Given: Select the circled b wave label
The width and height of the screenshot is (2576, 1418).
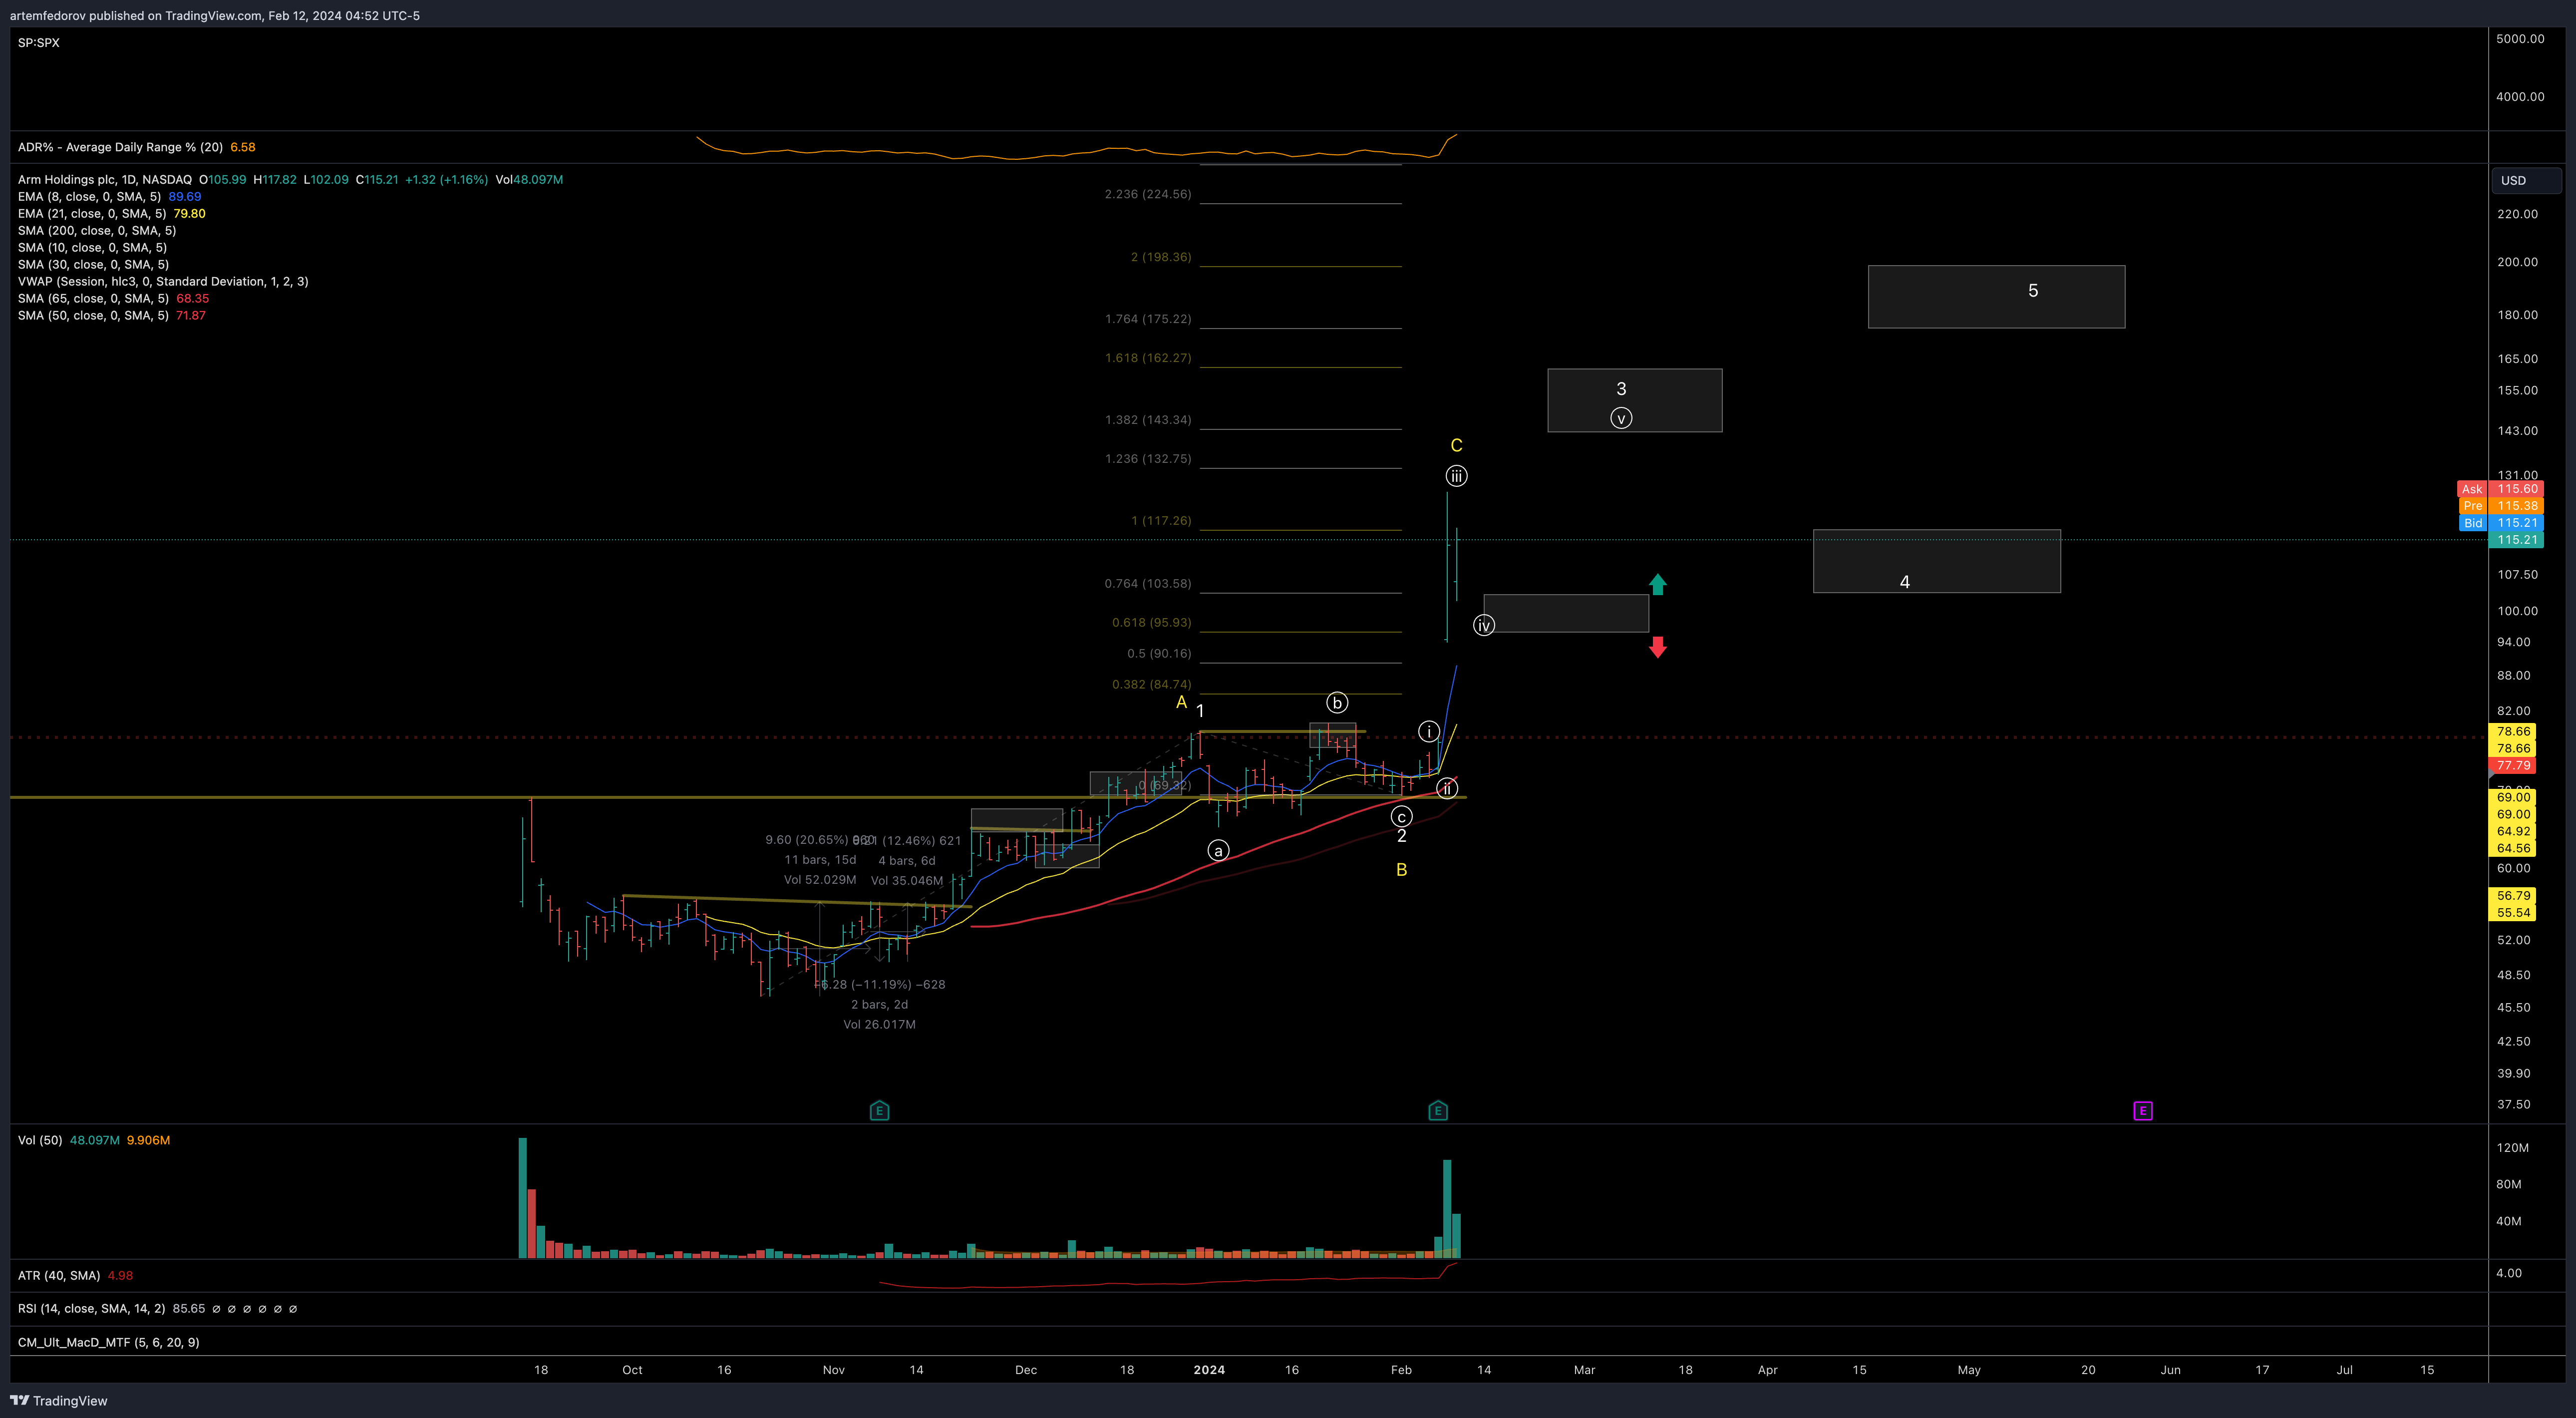Looking at the screenshot, I should coord(1337,703).
